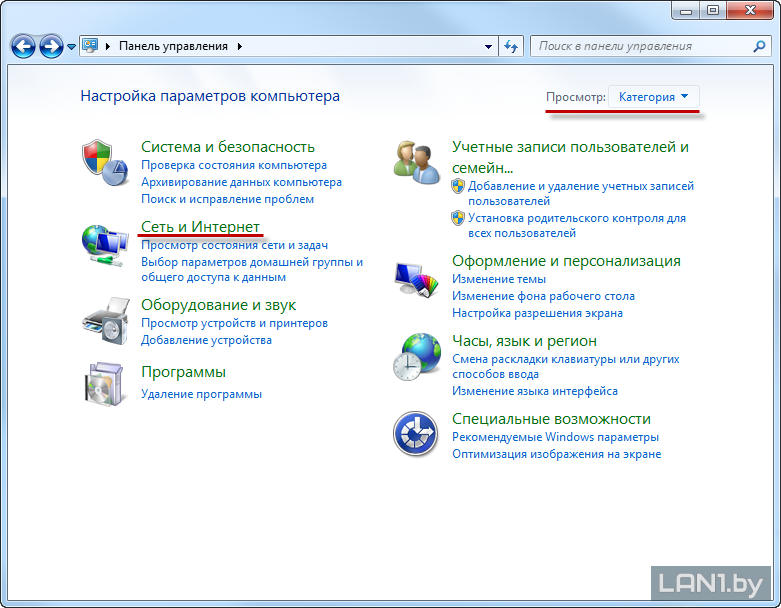Open 'Просмотр состояния сети и задач'

(235, 245)
